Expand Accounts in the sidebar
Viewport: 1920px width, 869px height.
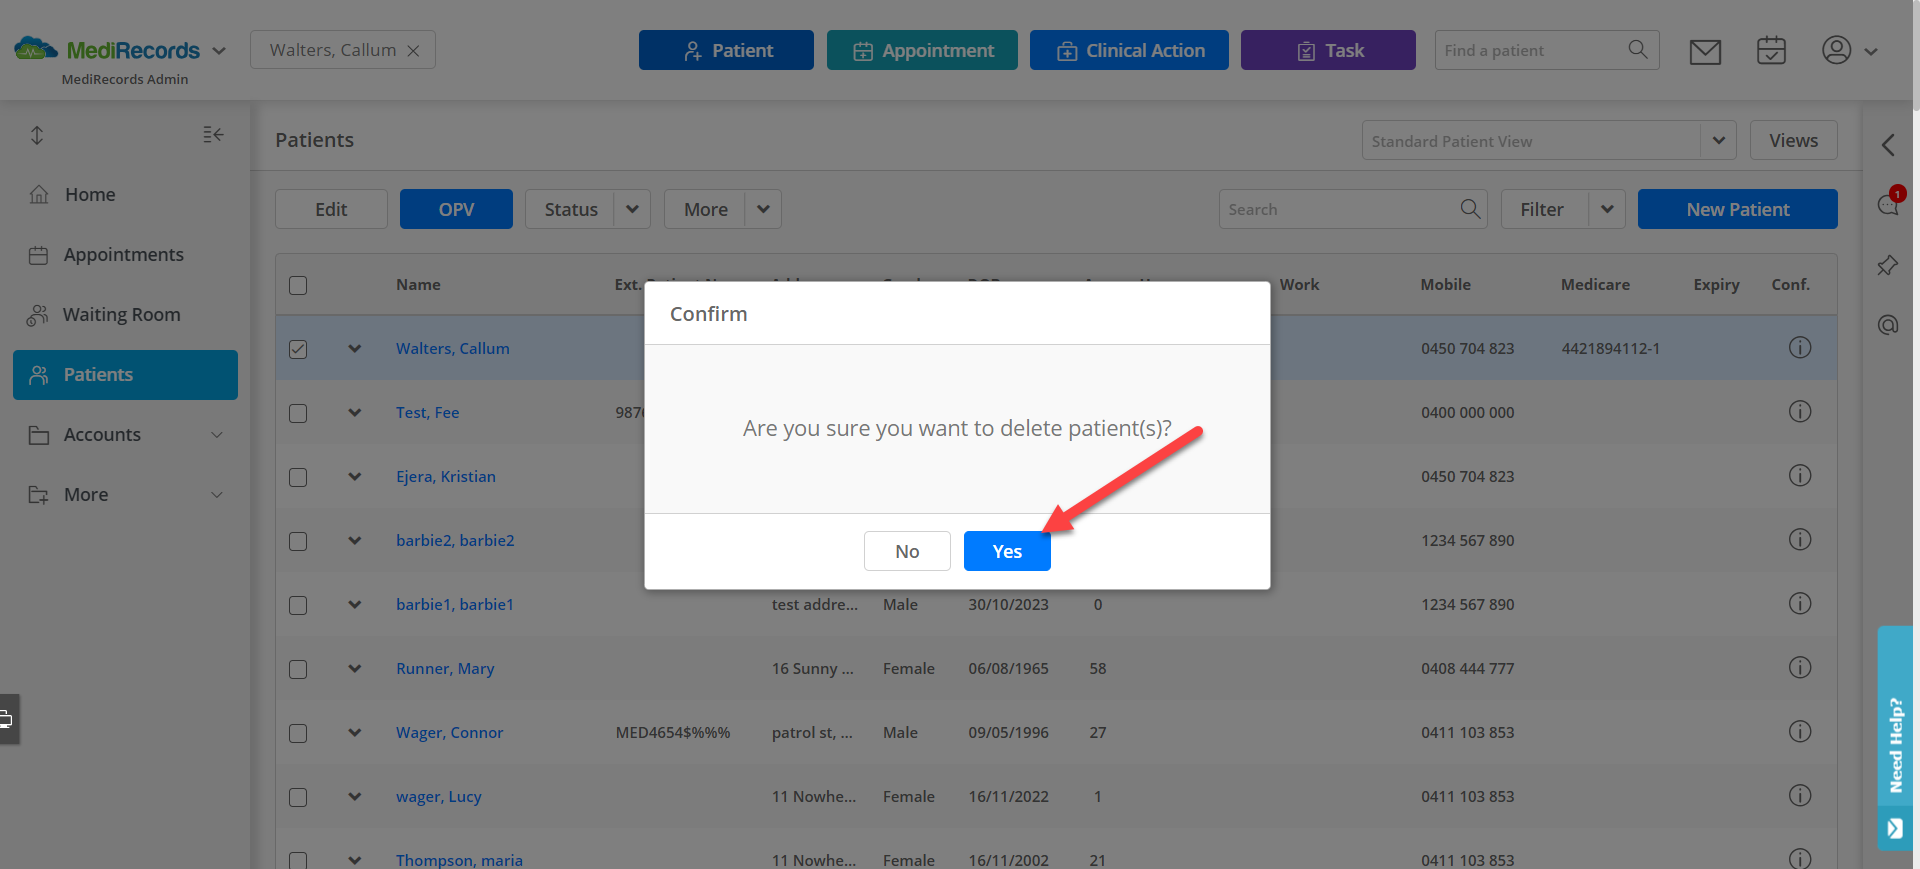coord(125,435)
